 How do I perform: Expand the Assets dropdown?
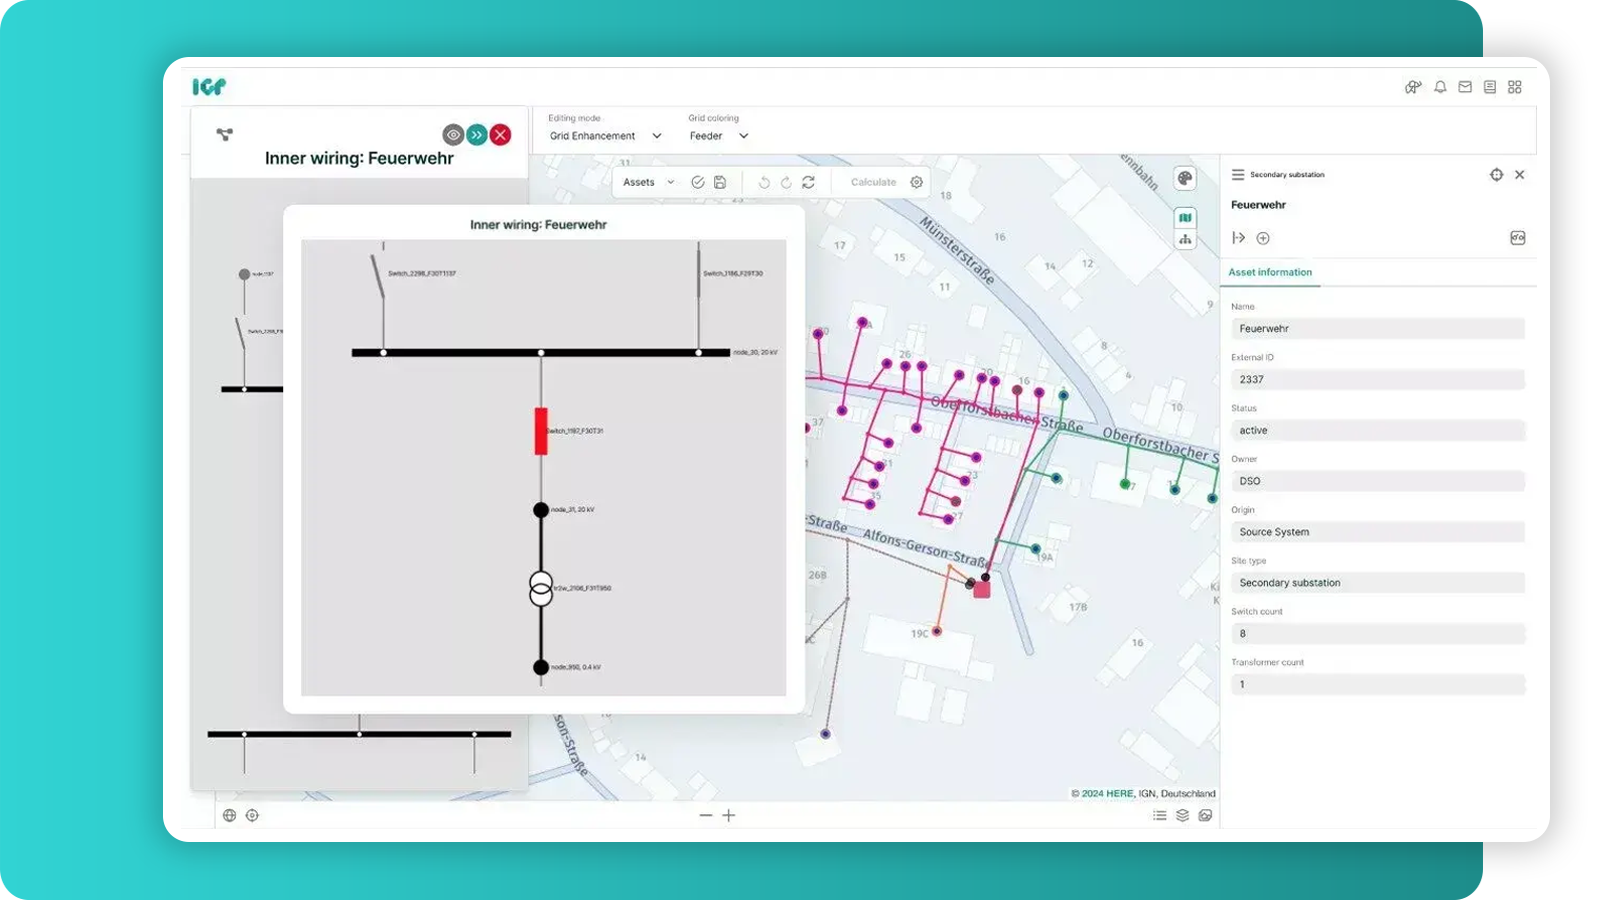[x=648, y=182]
